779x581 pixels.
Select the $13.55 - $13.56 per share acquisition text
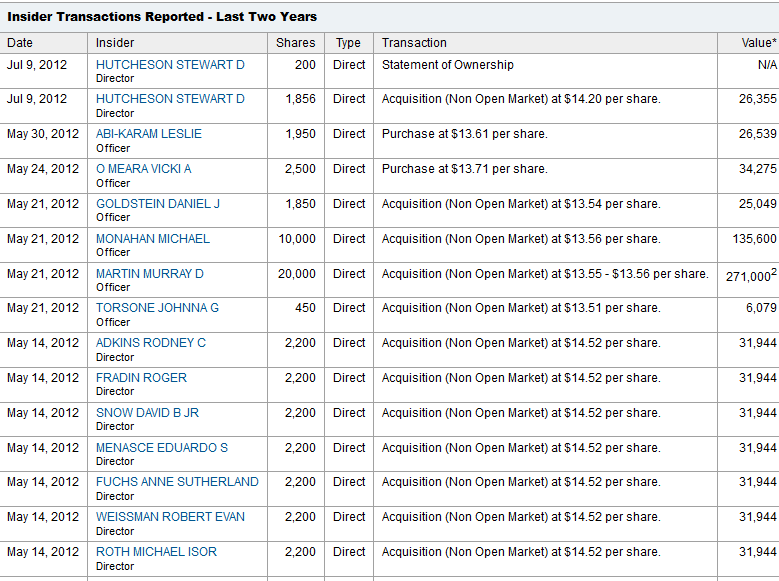(545, 274)
